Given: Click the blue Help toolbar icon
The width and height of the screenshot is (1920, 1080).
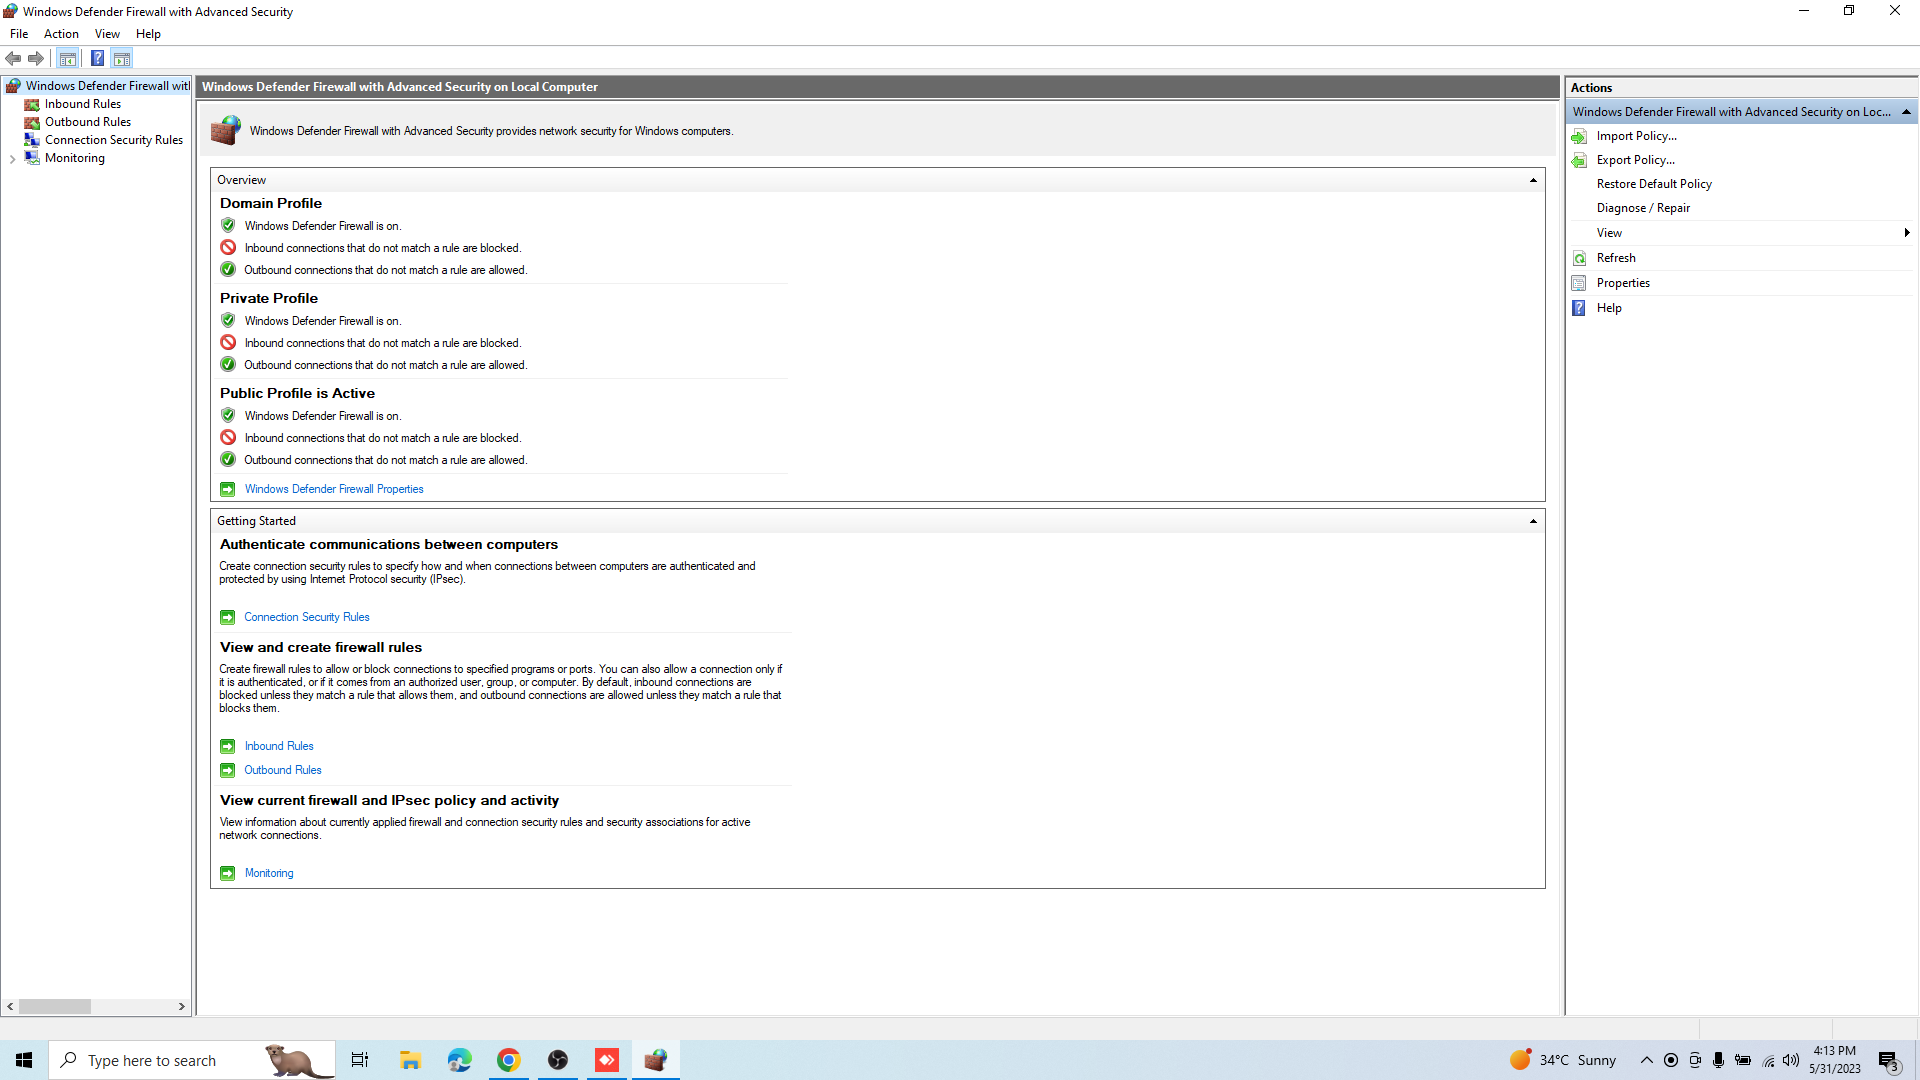Looking at the screenshot, I should click(97, 58).
